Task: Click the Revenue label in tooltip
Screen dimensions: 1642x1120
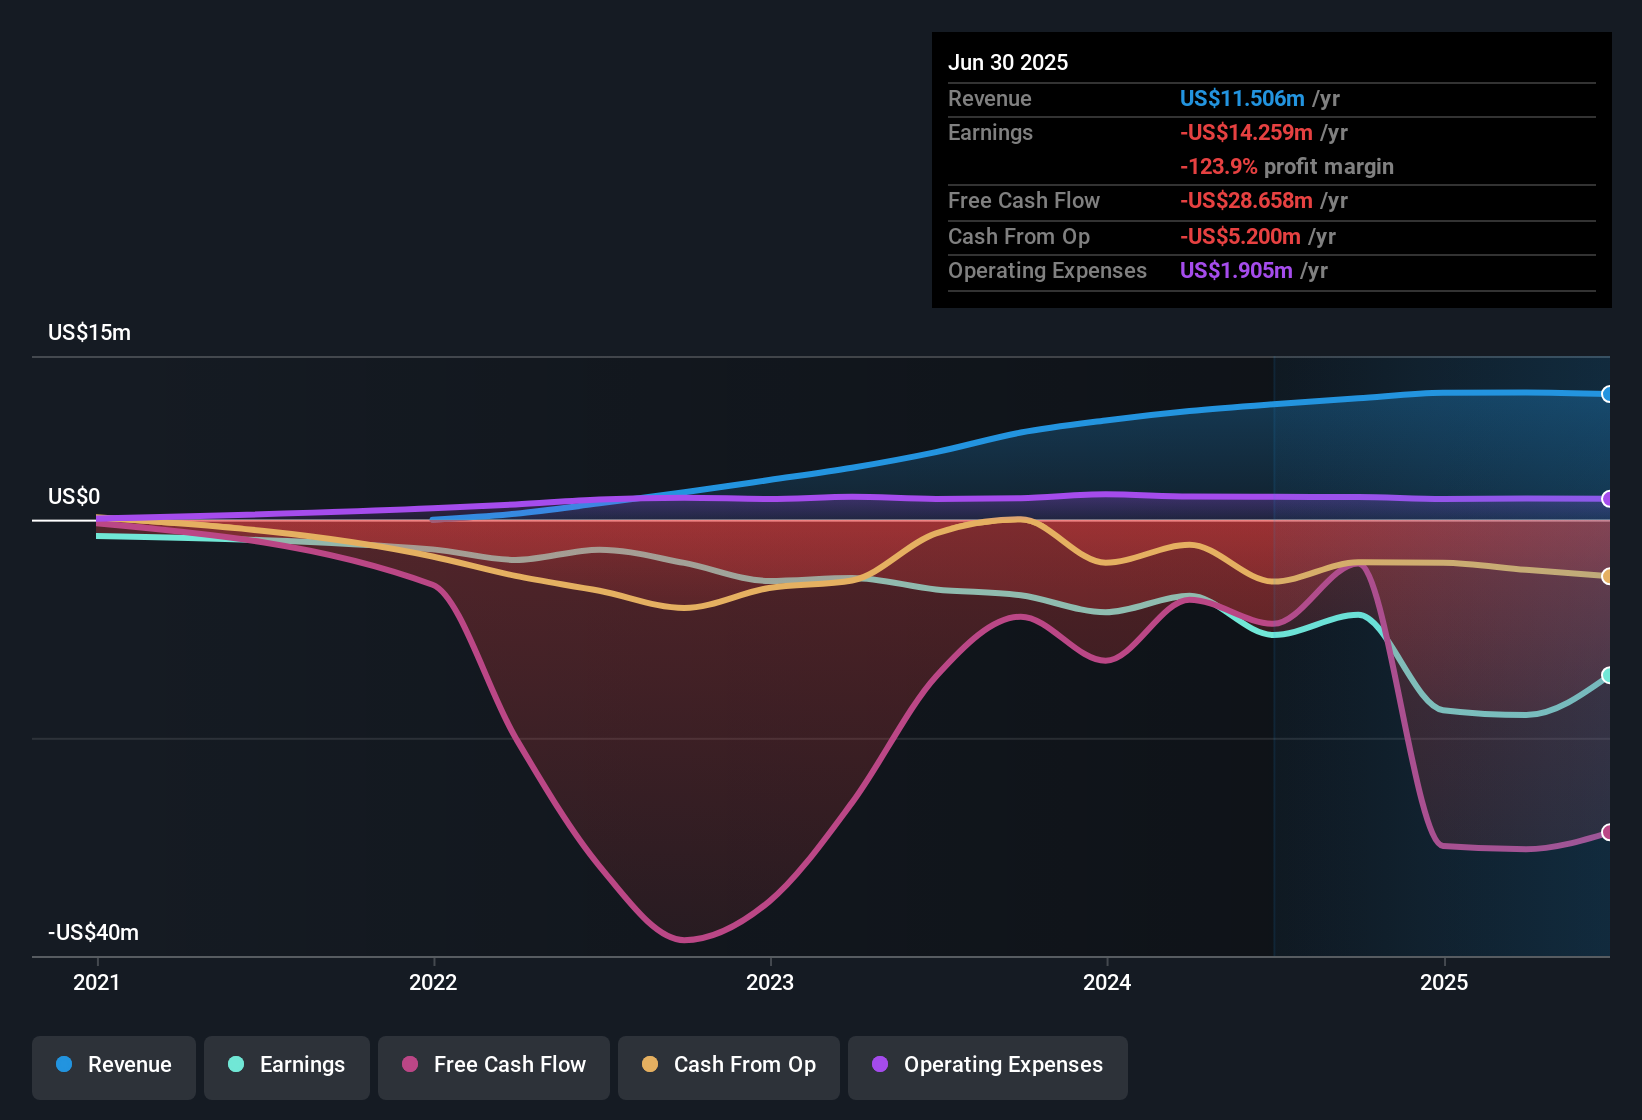Action: pyautogui.click(x=990, y=98)
